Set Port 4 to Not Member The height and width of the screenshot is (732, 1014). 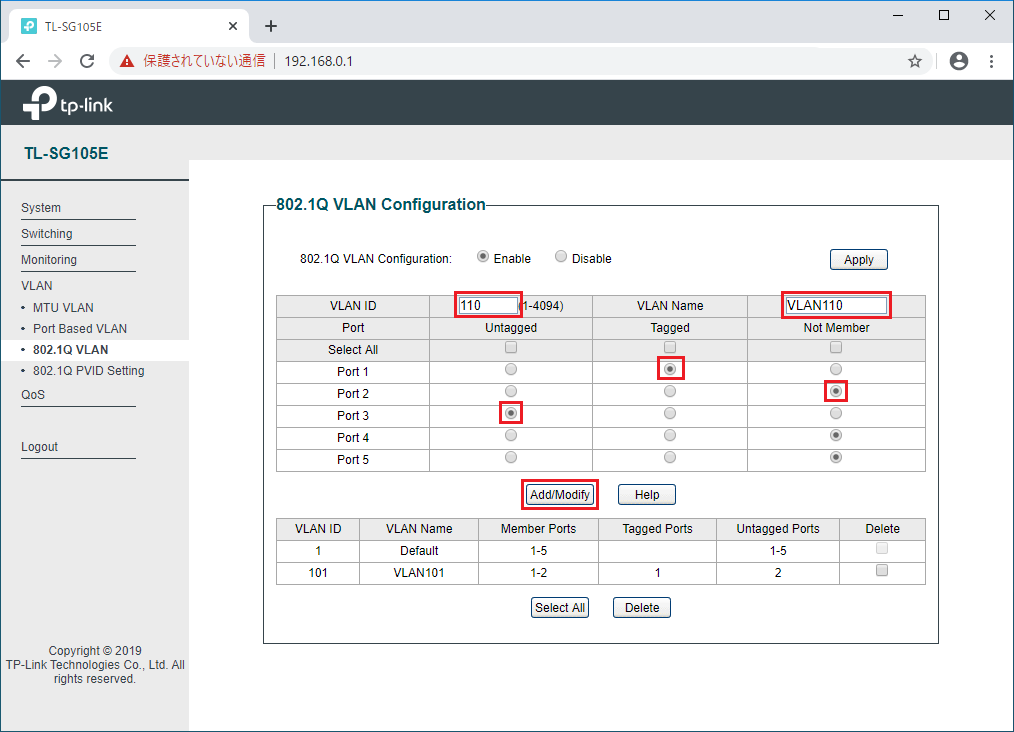point(836,435)
